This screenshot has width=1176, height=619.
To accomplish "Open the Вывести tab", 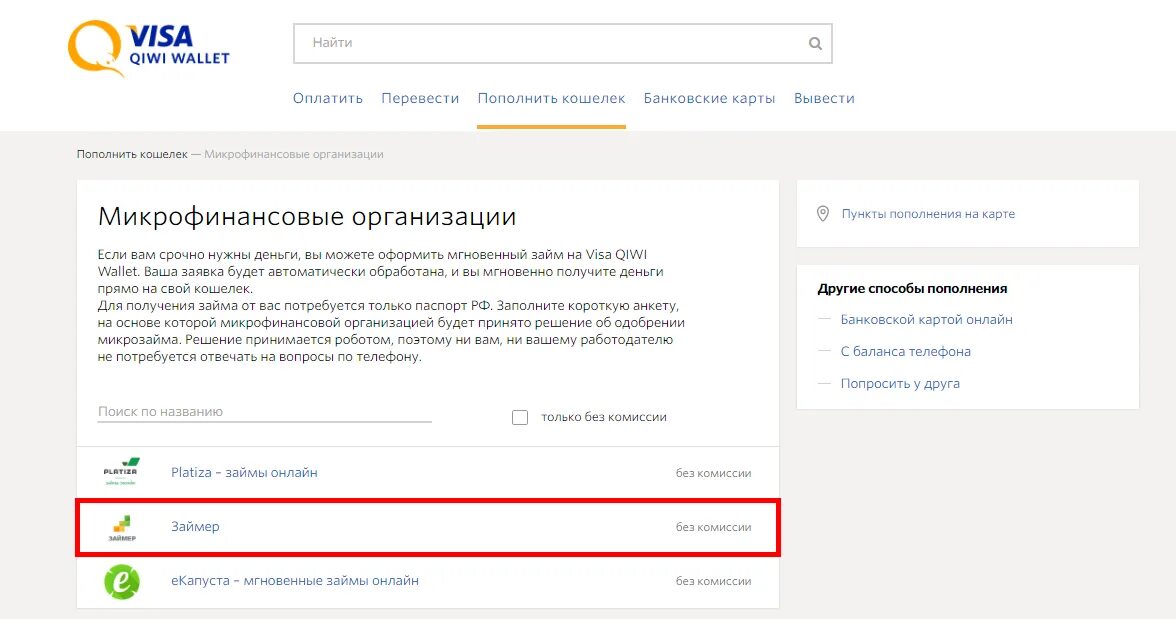I will (x=824, y=98).
